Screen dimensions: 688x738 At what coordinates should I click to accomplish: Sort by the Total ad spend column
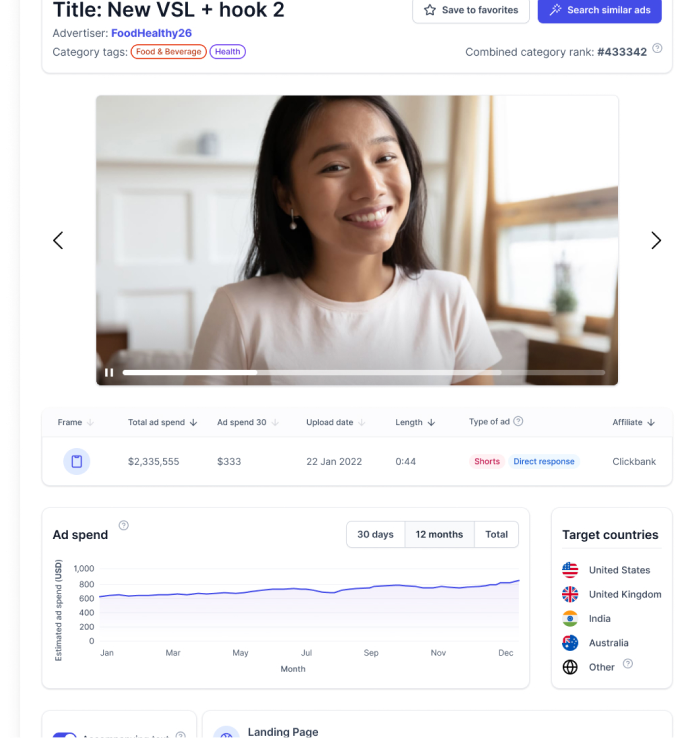(x=162, y=423)
